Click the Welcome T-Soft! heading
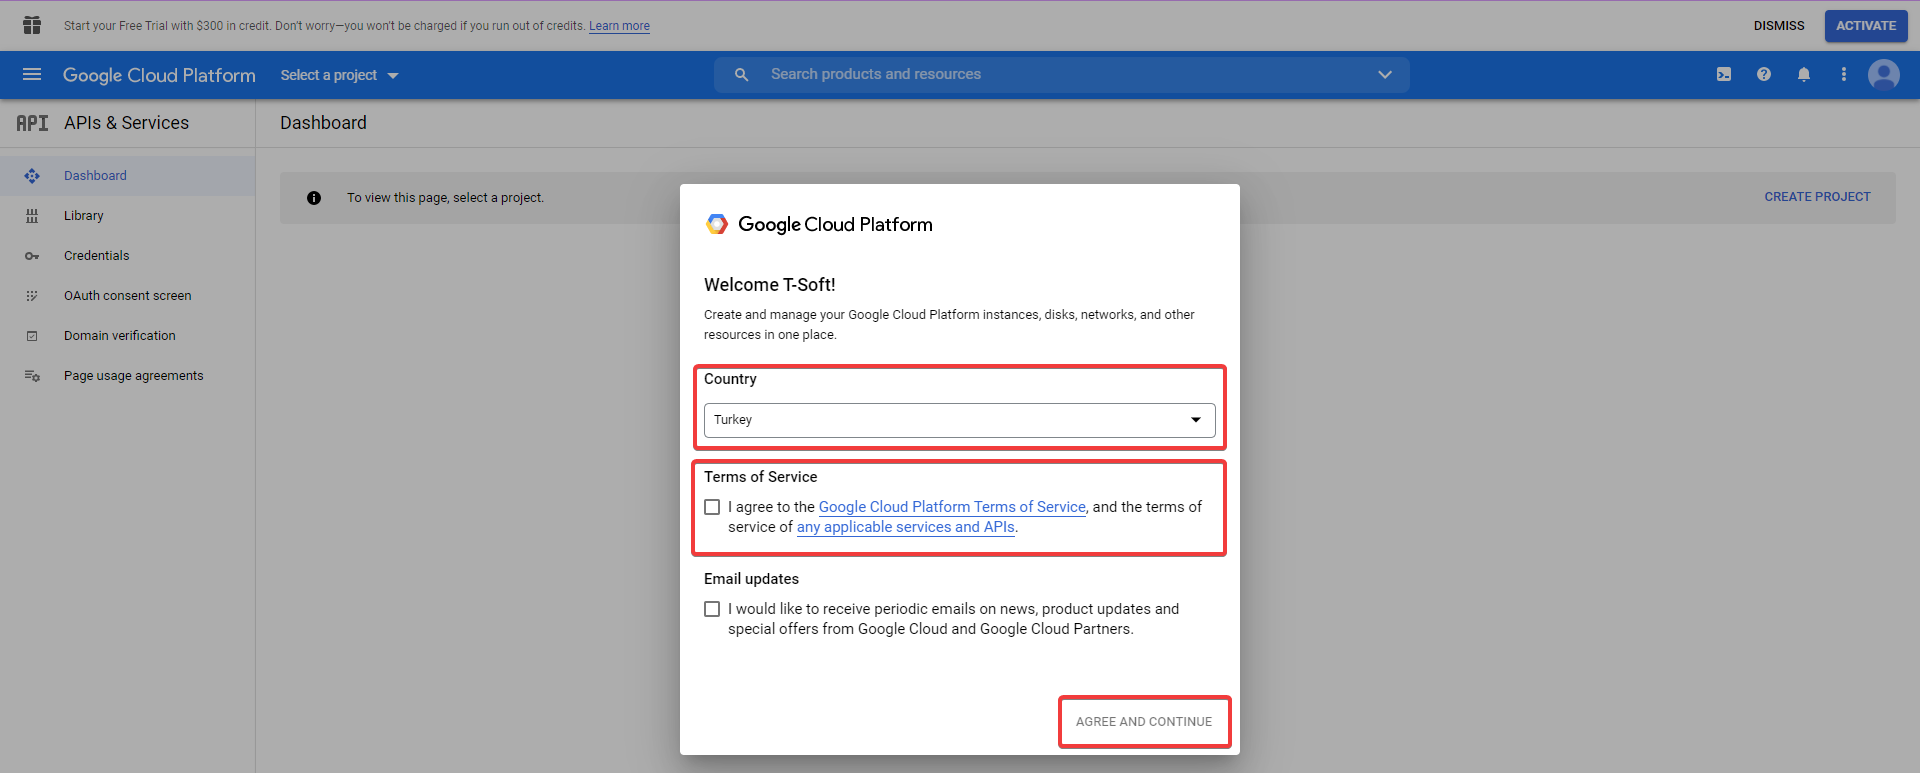This screenshot has height=773, width=1920. click(769, 285)
